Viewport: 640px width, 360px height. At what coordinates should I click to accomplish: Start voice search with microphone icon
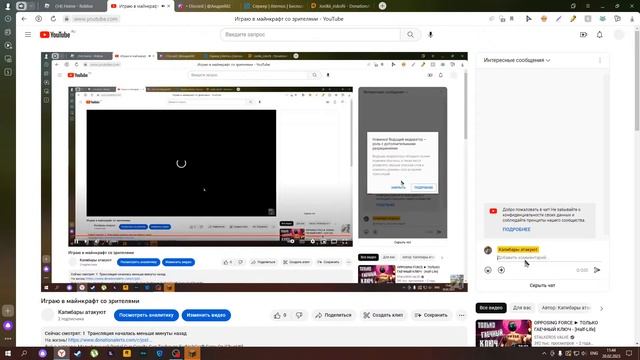click(430, 35)
